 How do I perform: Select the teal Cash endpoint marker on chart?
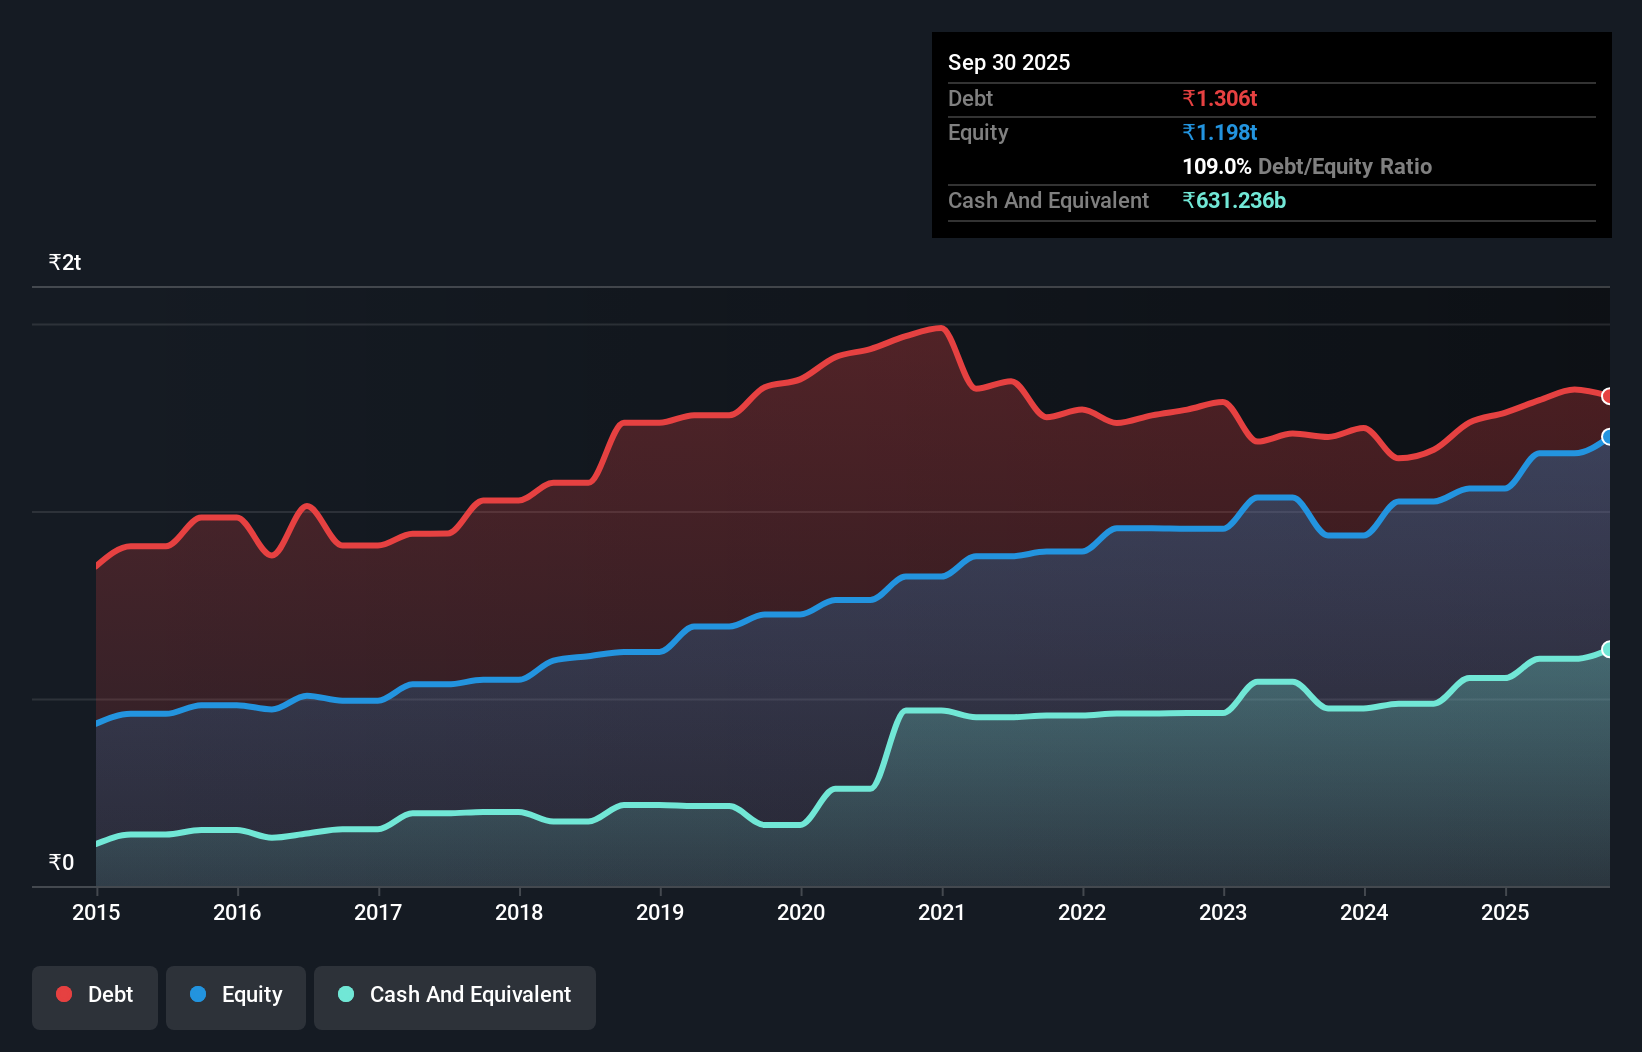click(x=1608, y=650)
